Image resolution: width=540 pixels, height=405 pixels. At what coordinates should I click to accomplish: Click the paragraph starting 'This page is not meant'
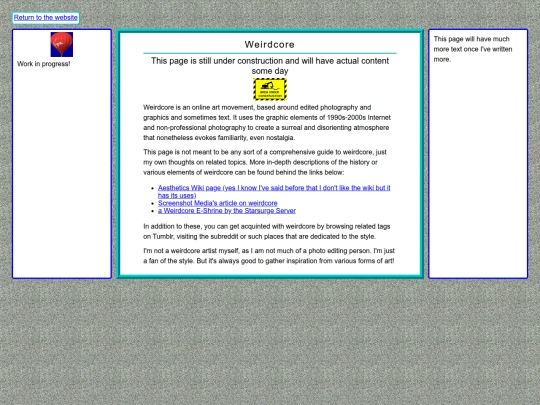coord(265,162)
